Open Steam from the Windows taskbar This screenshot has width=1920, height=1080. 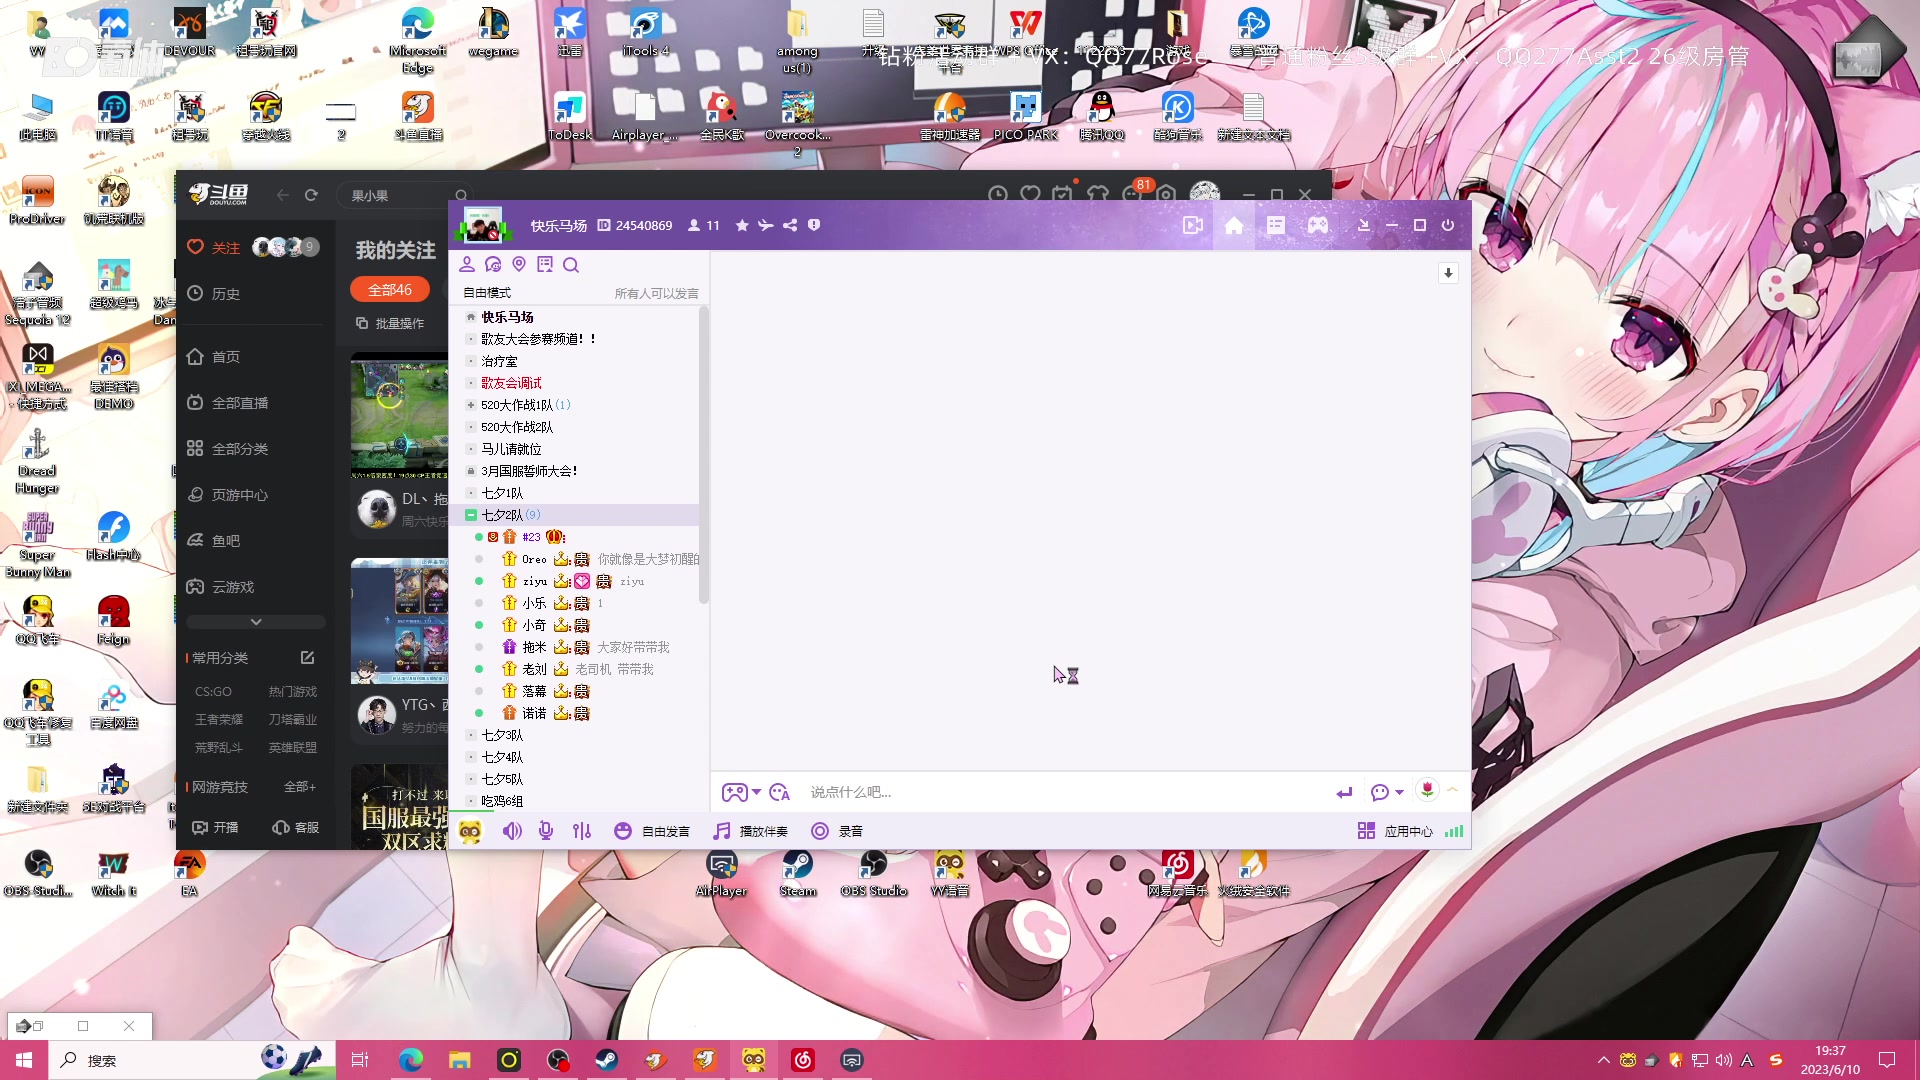click(606, 1060)
